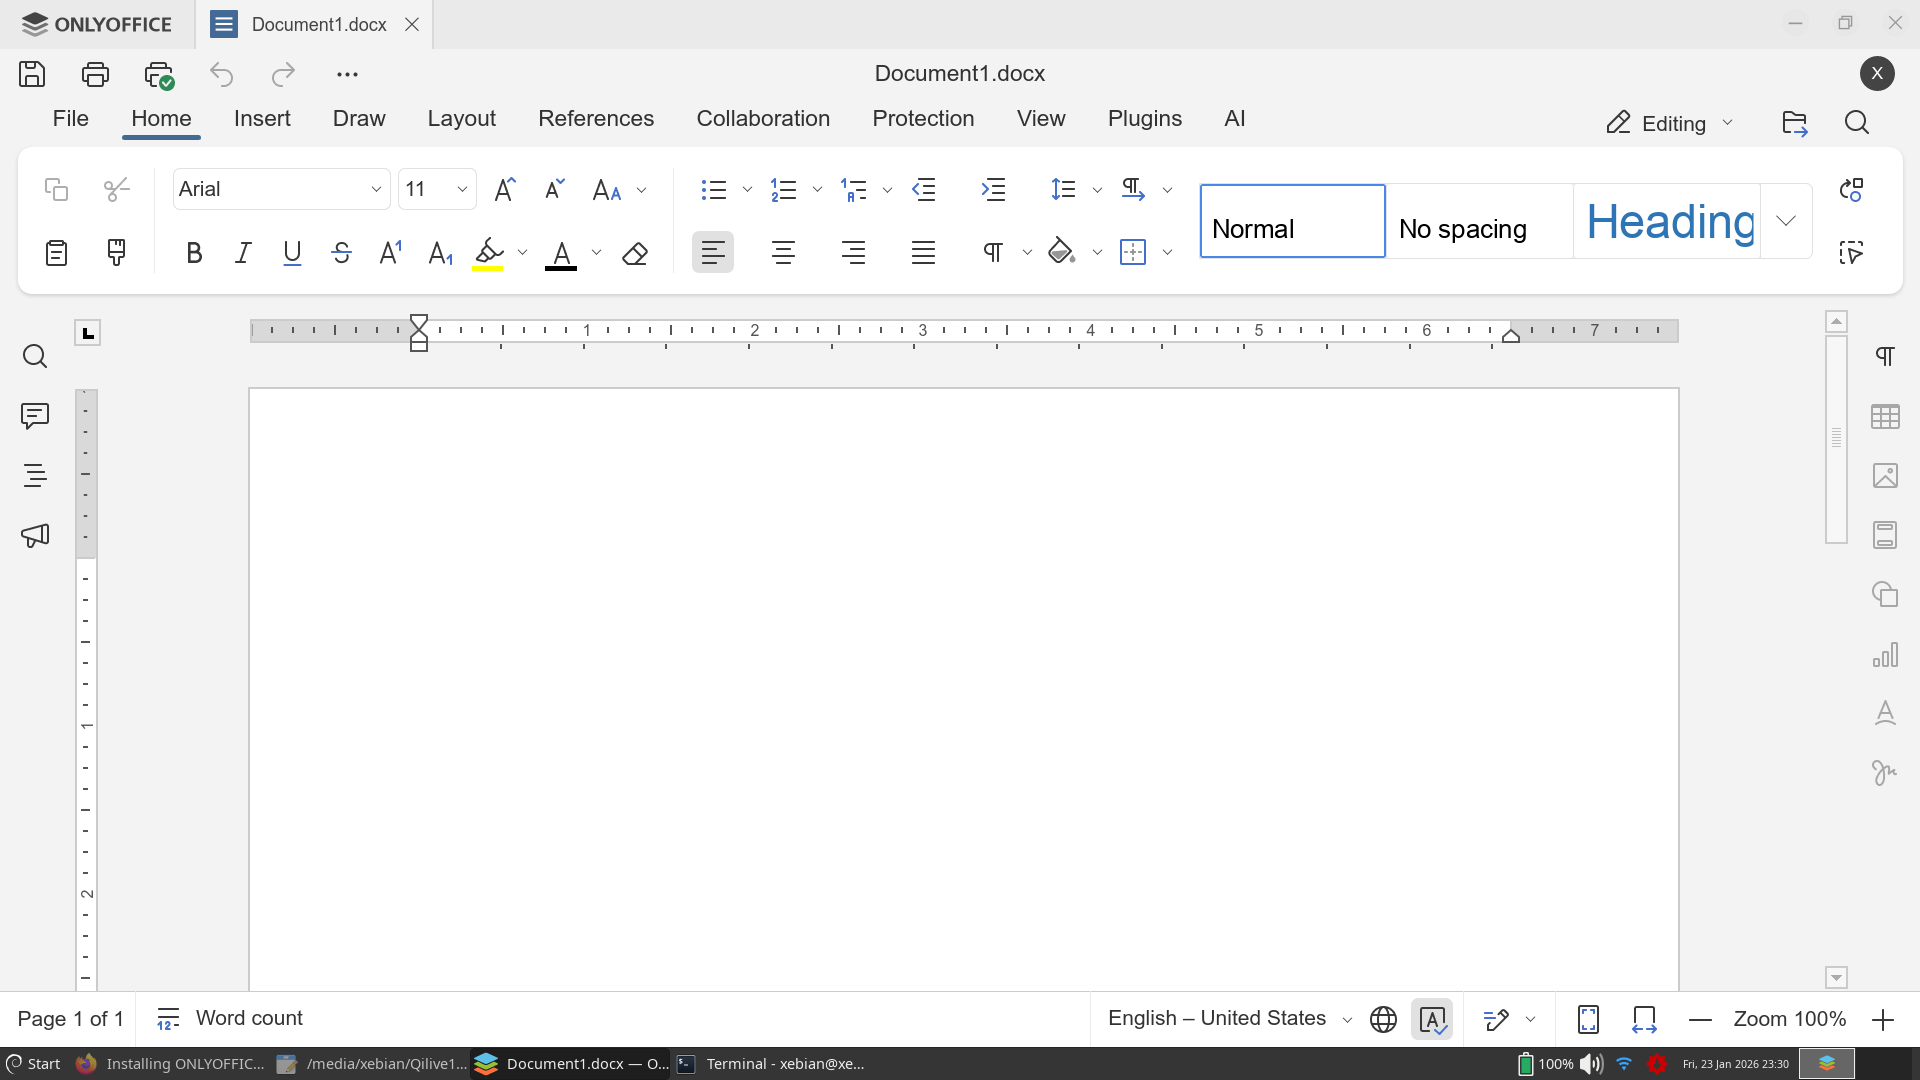This screenshot has width=1920, height=1080.
Task: Click the Strikethrough formatting icon
Action: 341,253
